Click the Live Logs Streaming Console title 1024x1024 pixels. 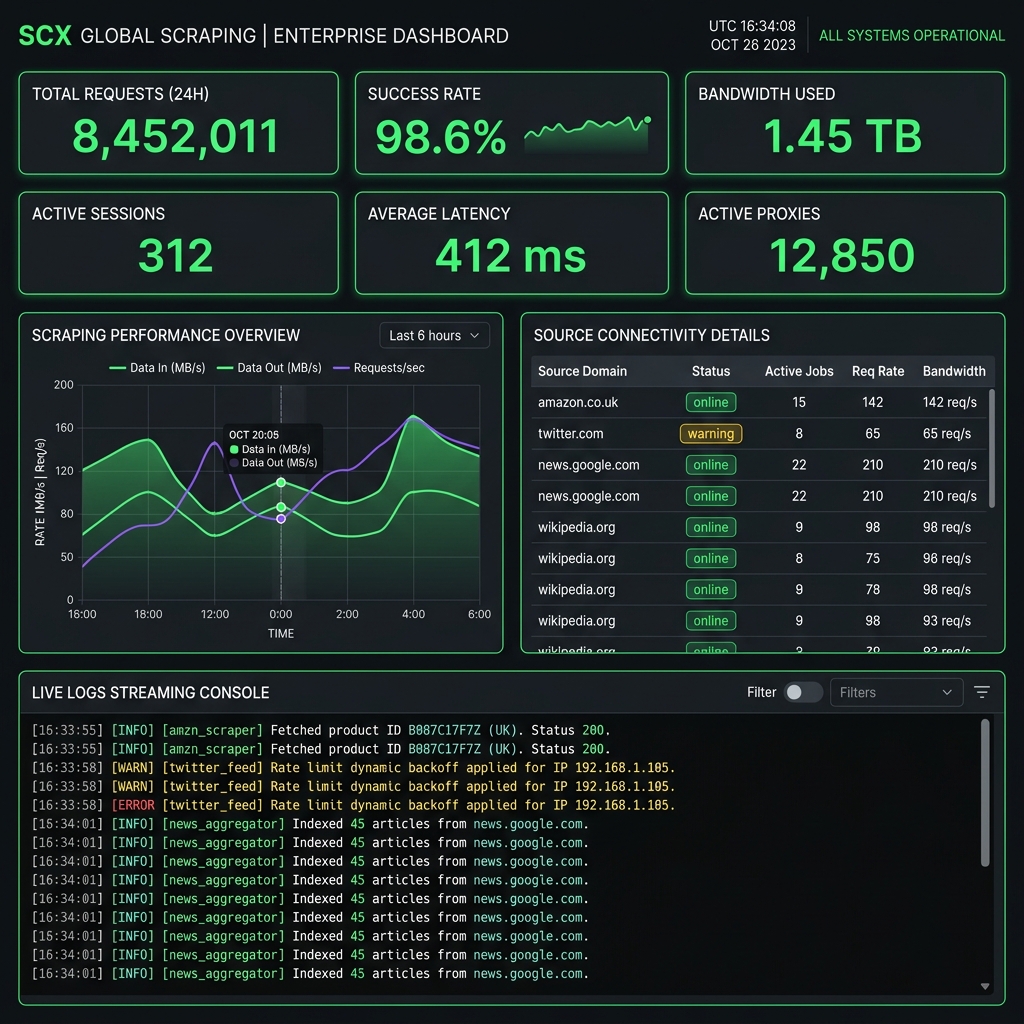coord(150,692)
